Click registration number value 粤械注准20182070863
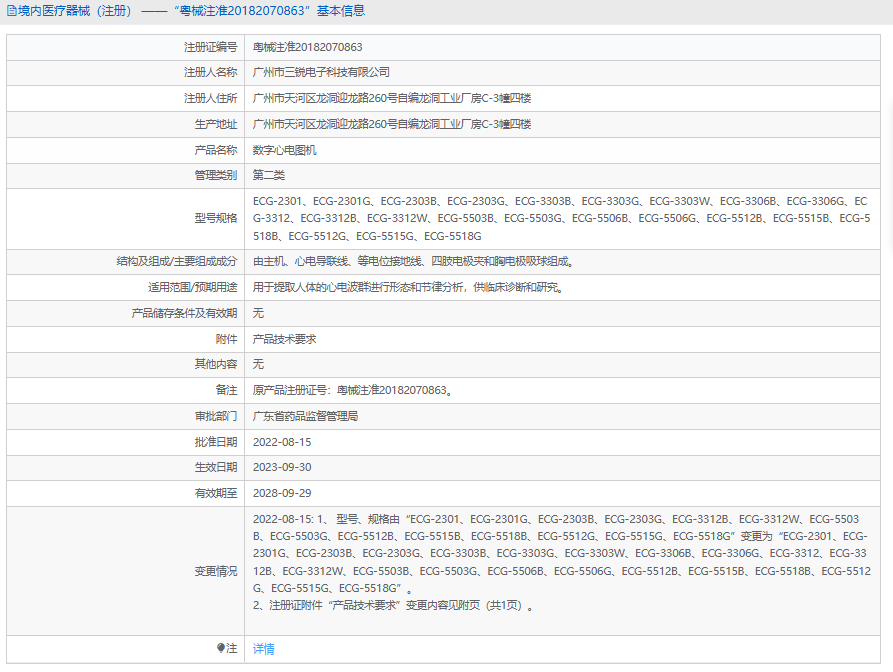Screen dimensions: 893x672 pyautogui.click(x=308, y=47)
